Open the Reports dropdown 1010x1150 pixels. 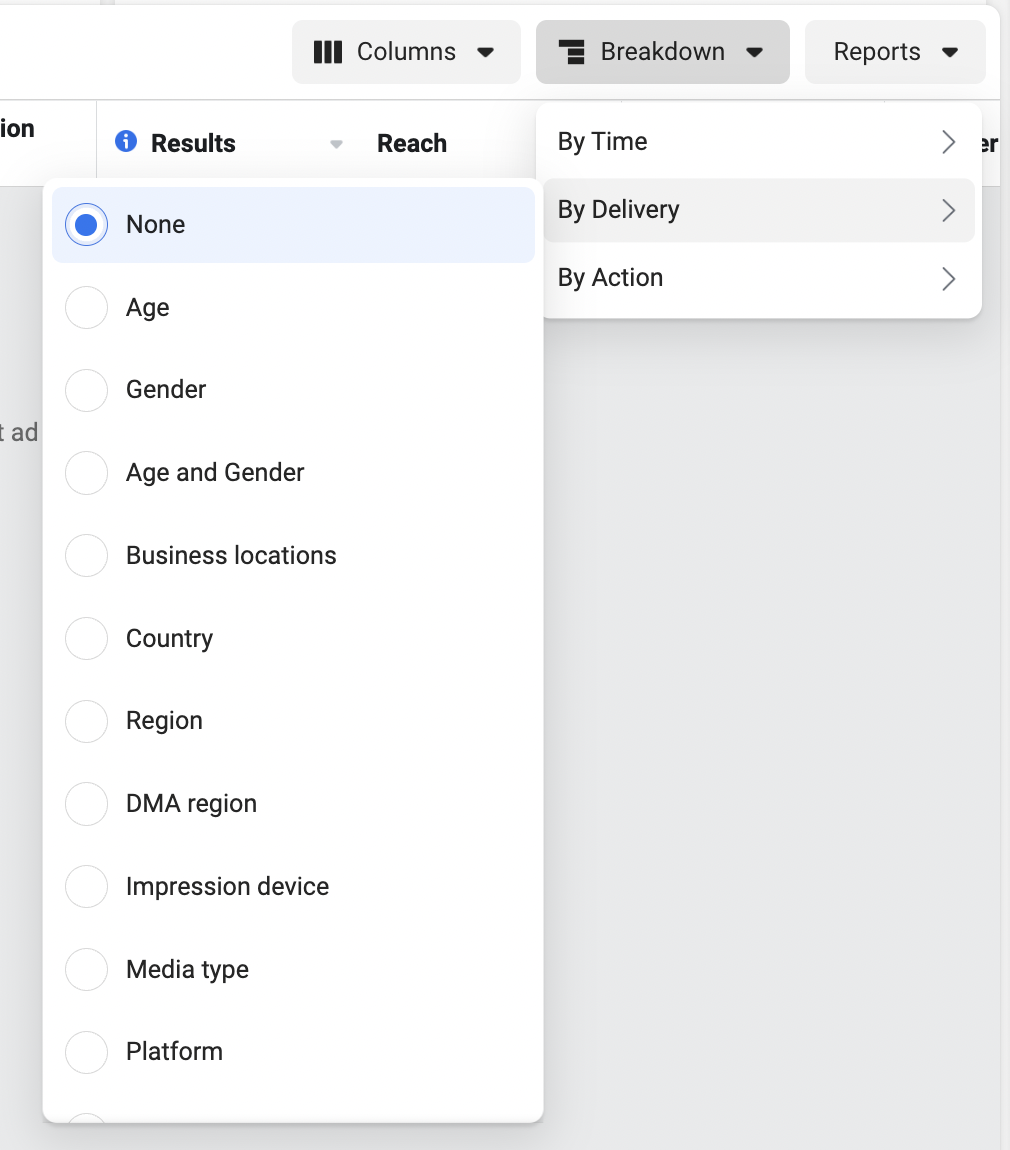coord(895,51)
